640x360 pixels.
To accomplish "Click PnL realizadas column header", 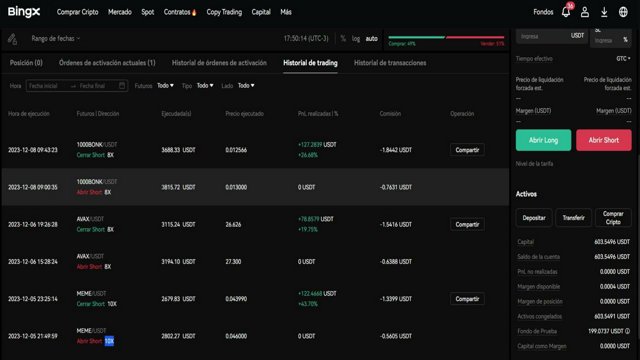I will click(318, 114).
